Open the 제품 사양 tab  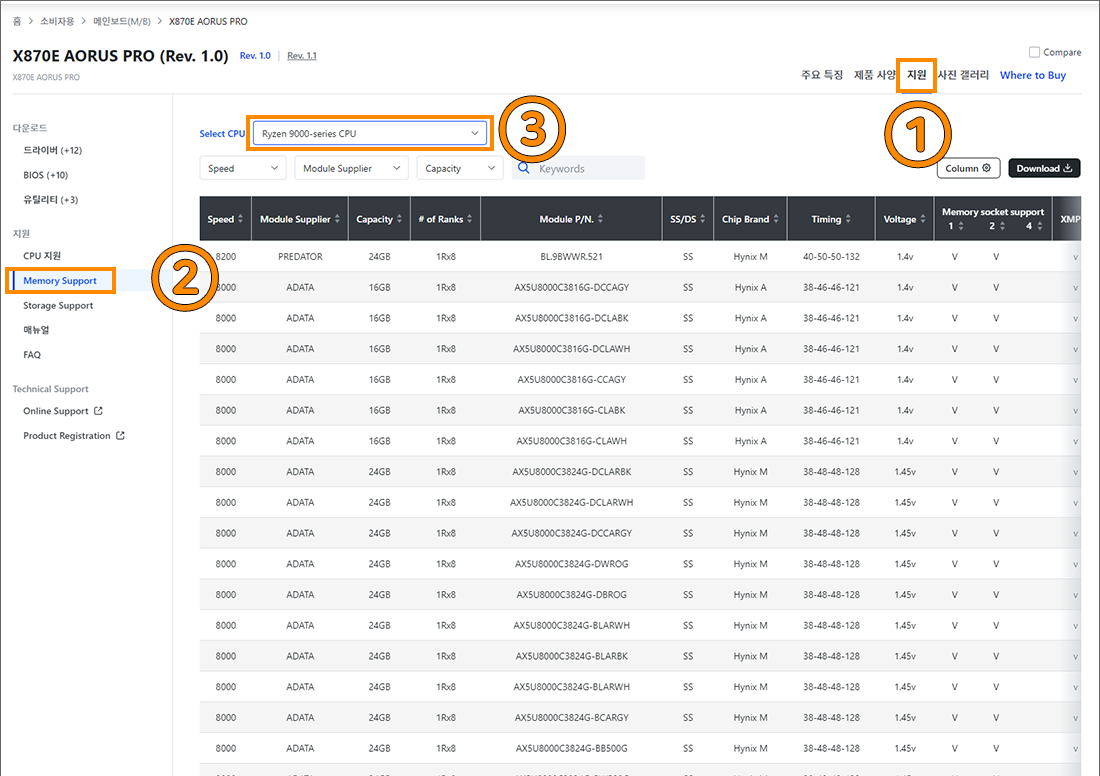[874, 75]
